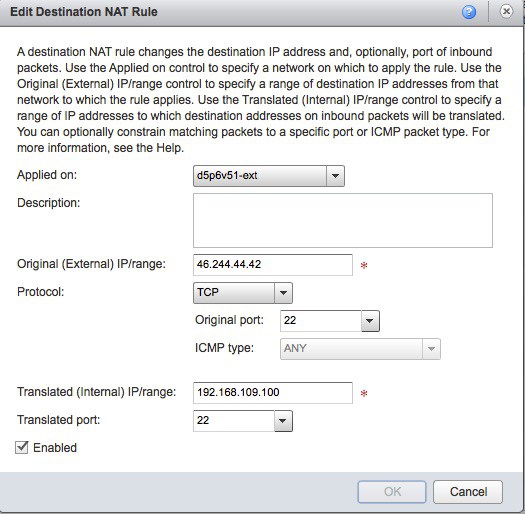Click the Enabled label text
This screenshot has height=514, width=525.
point(55,448)
